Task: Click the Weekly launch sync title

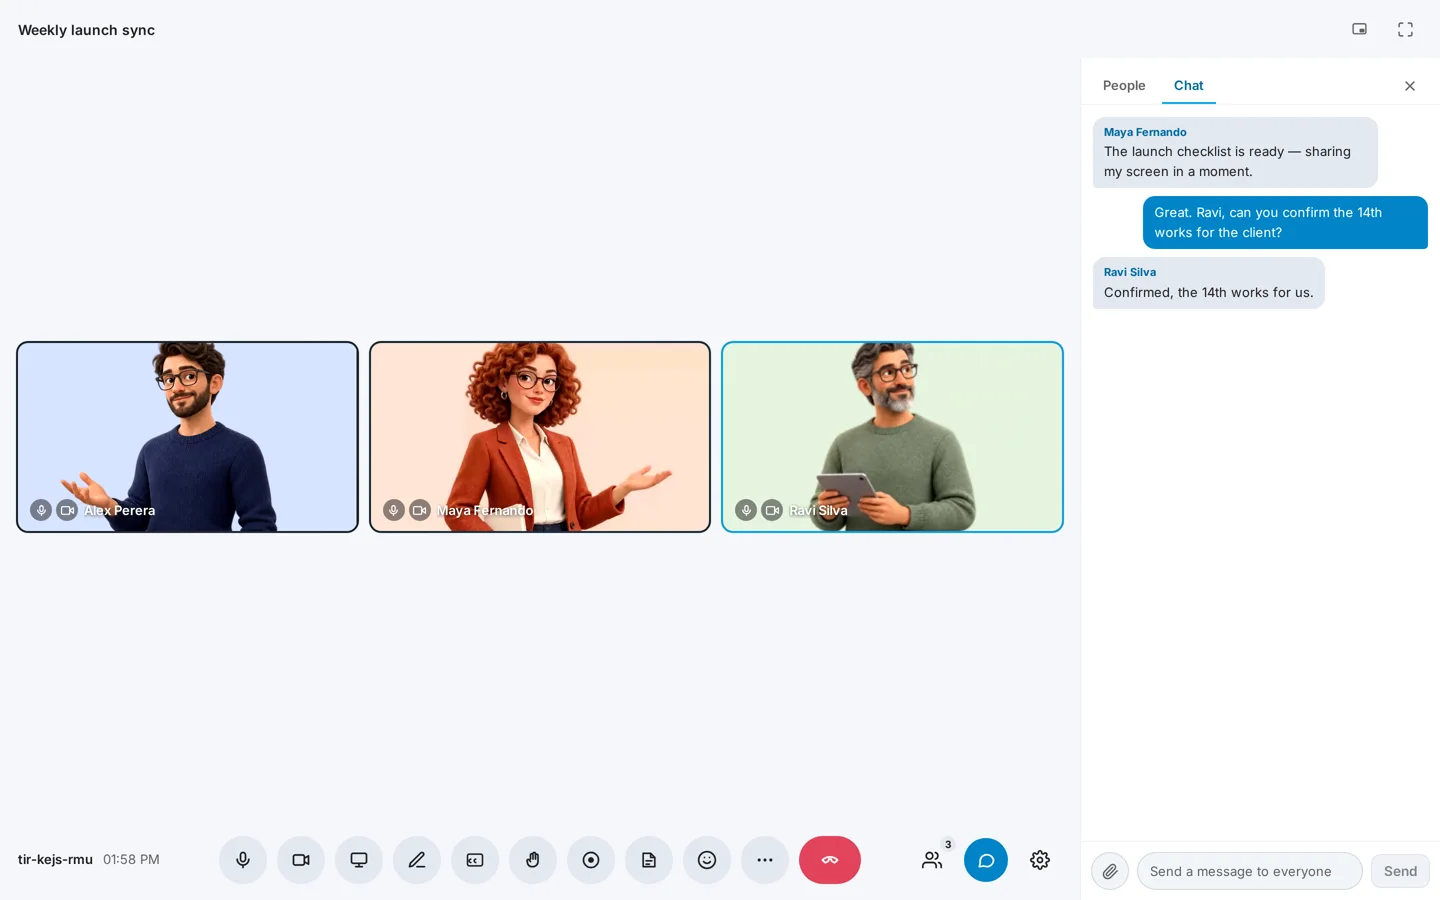Action: tap(87, 30)
